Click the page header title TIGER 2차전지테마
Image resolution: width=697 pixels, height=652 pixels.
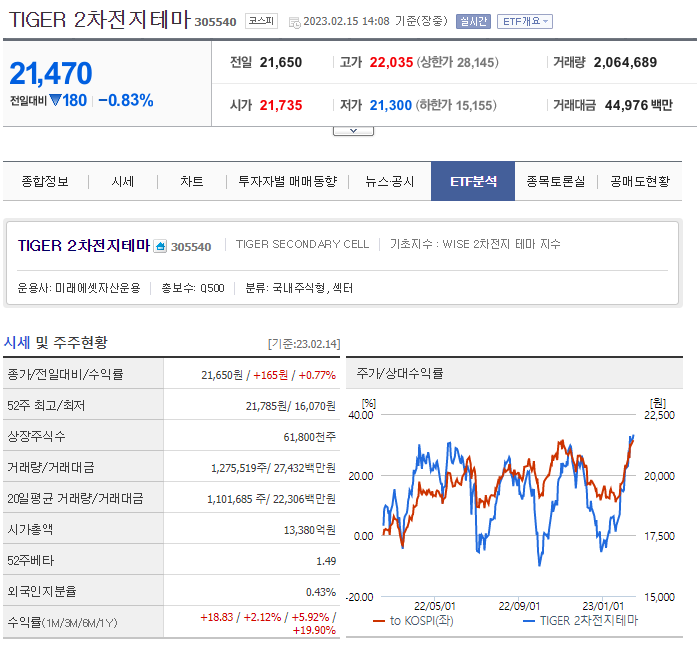click(100, 20)
